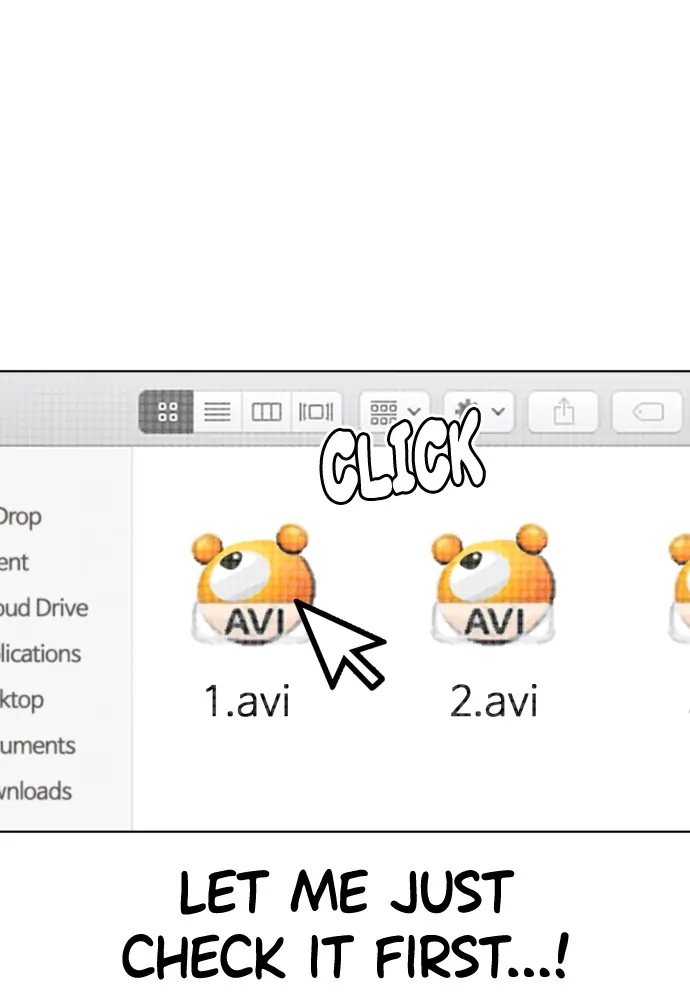Open iCloud Drive in the sidebar
The image size is (690, 1000).
click(x=43, y=608)
